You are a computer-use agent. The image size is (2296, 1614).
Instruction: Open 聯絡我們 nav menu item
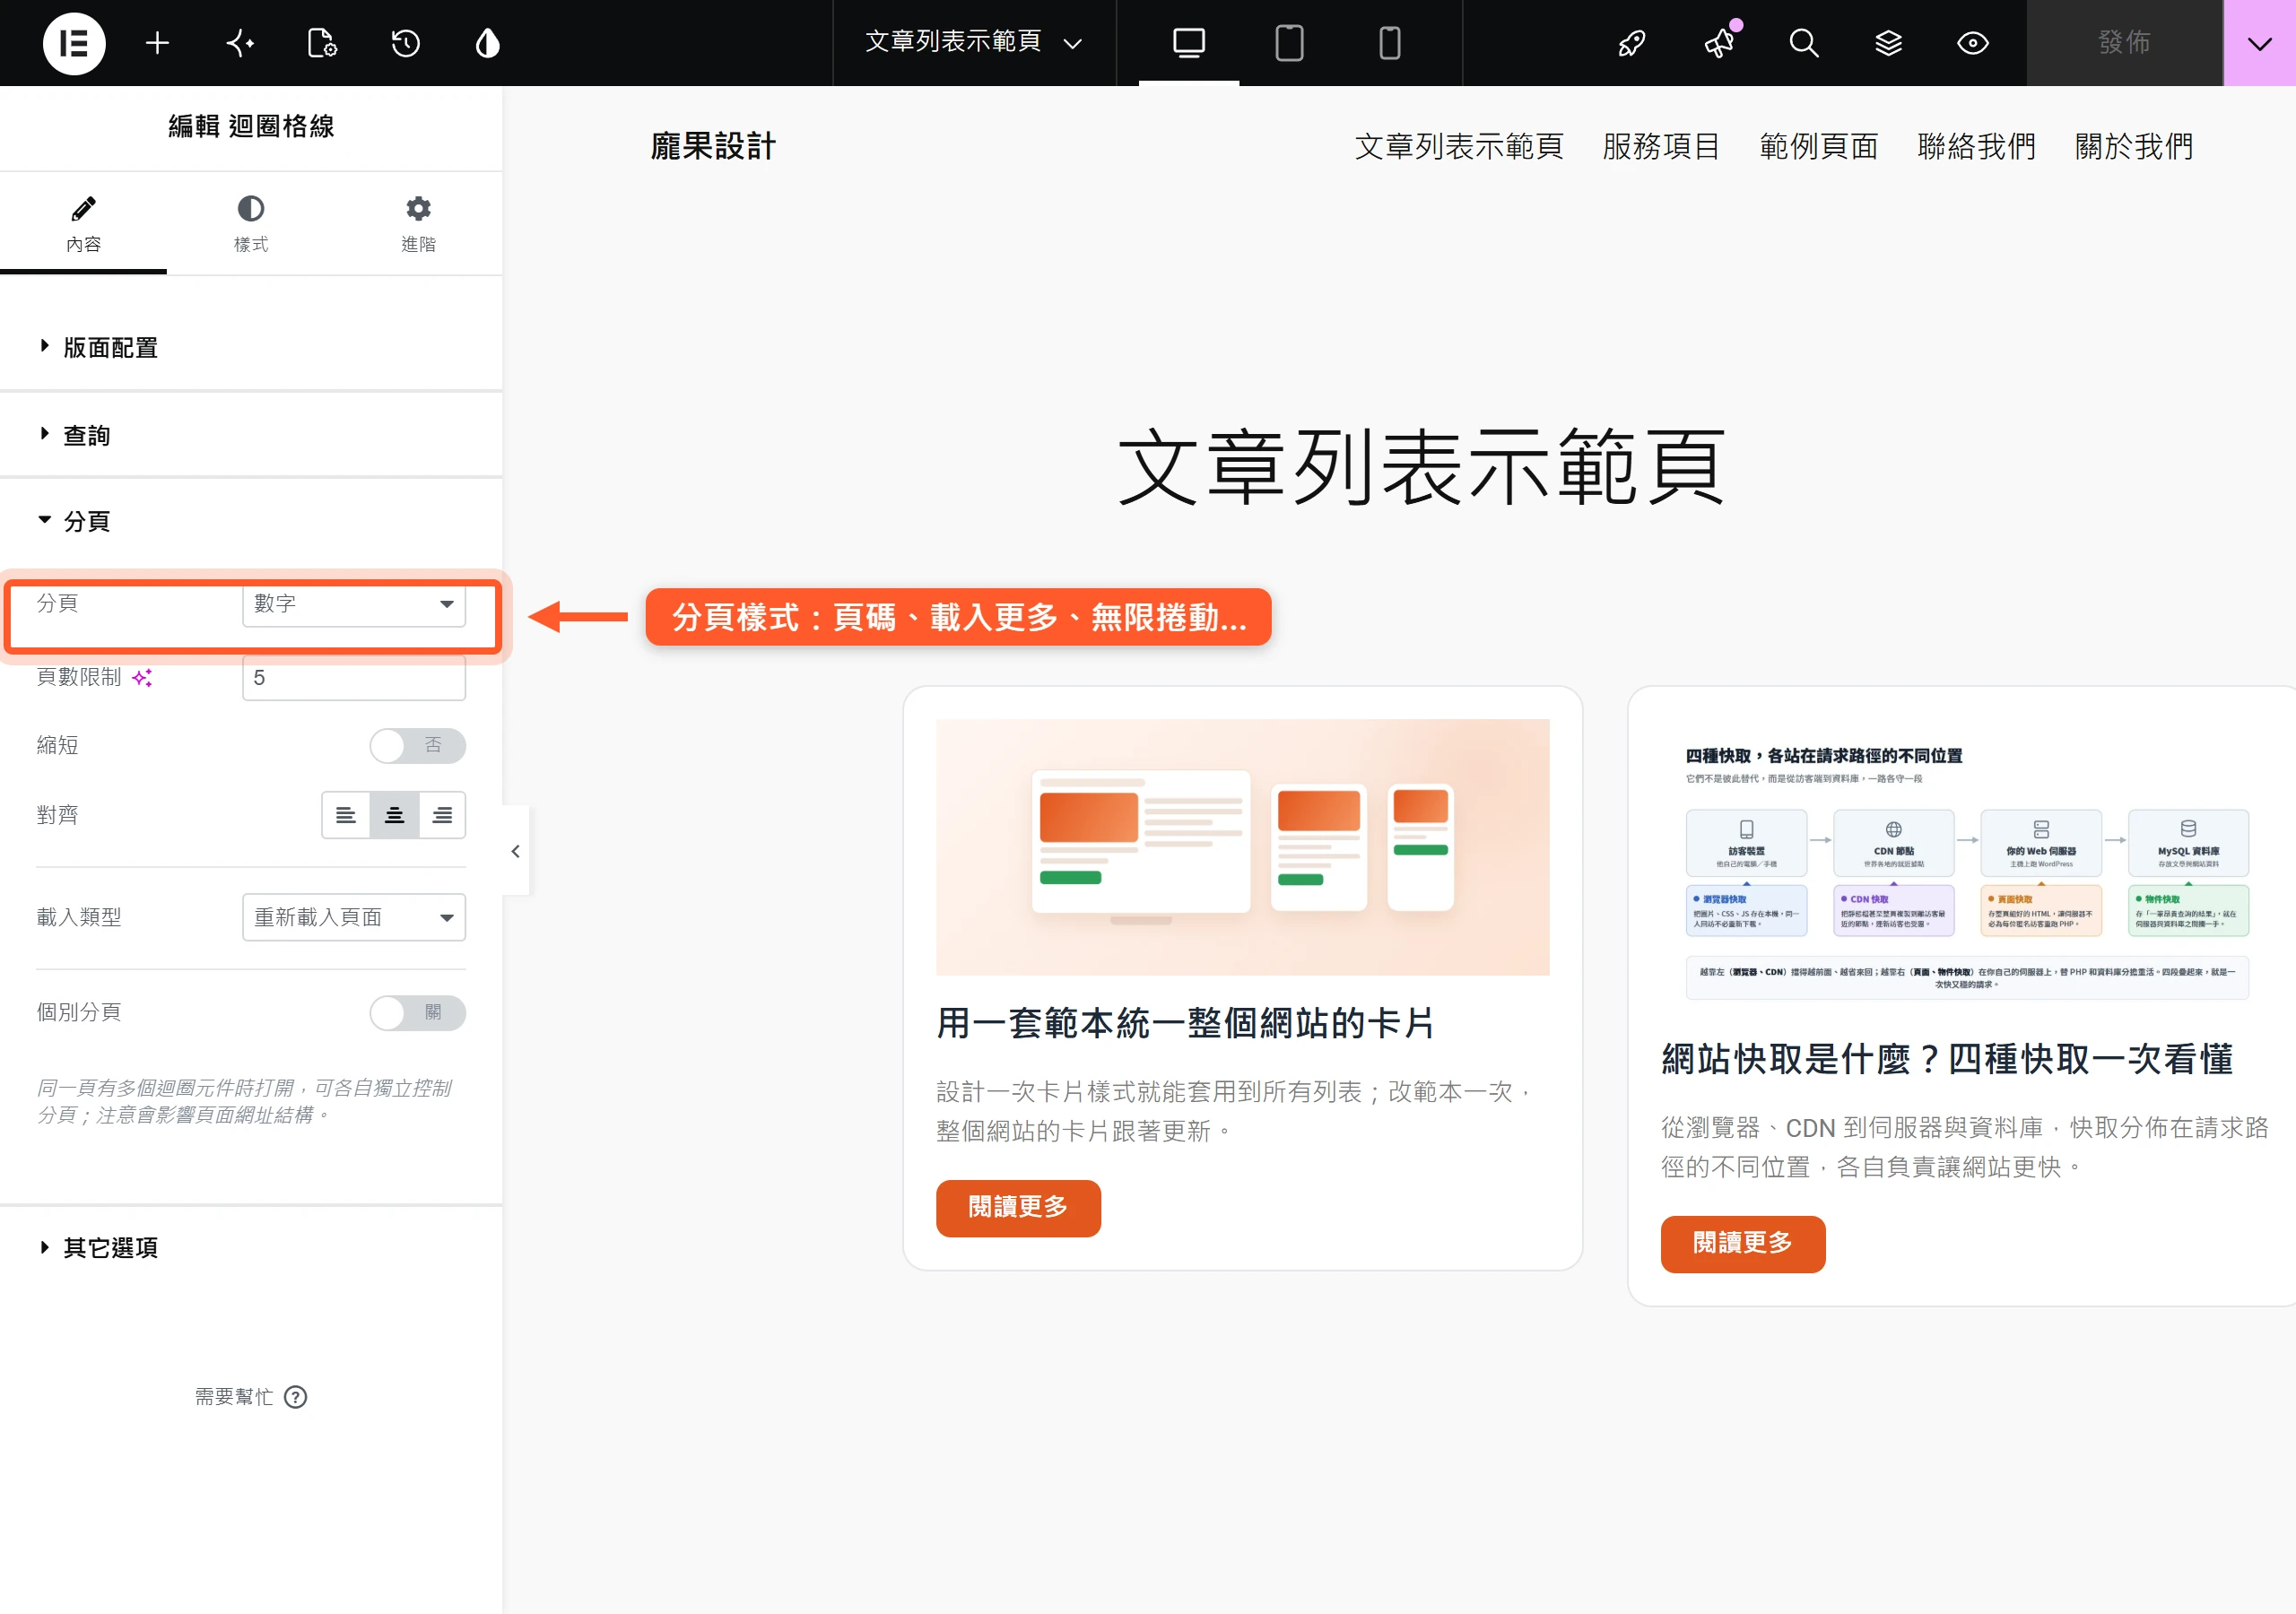[1977, 147]
